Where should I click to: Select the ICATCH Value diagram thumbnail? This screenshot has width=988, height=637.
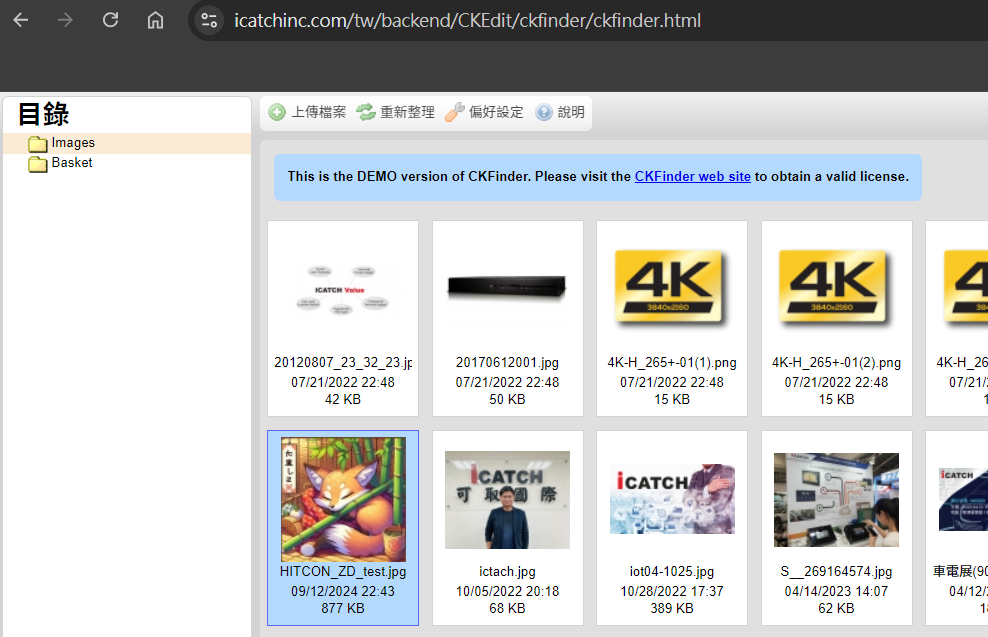click(343, 290)
